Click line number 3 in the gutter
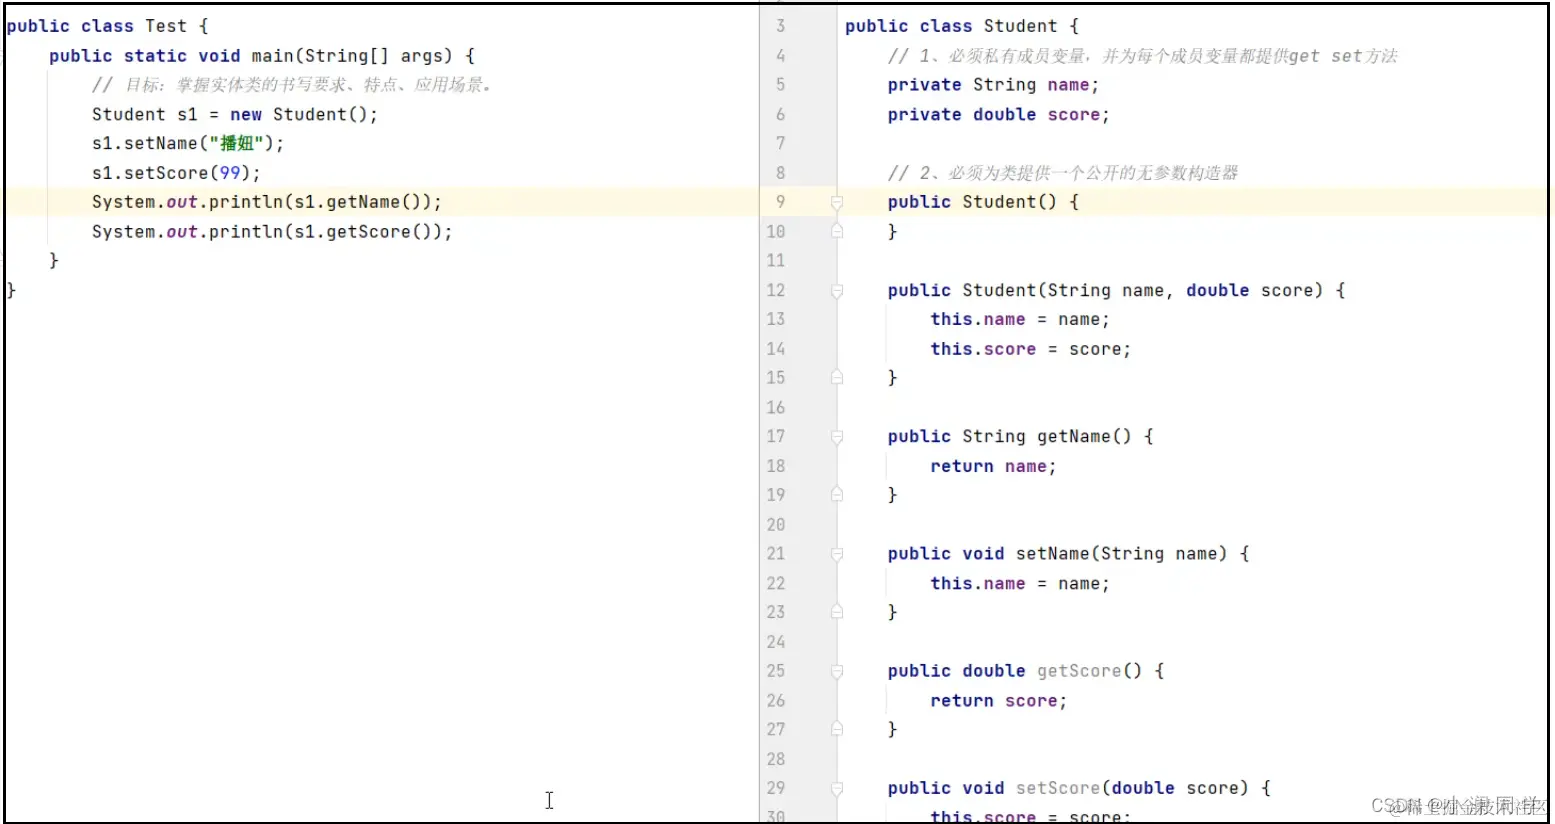The height and width of the screenshot is (824, 1555). point(780,26)
